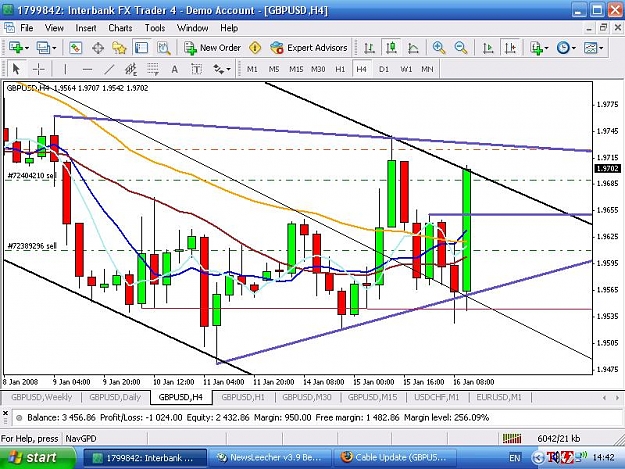Switch to the EURUSD,M1 chart tab

click(499, 397)
